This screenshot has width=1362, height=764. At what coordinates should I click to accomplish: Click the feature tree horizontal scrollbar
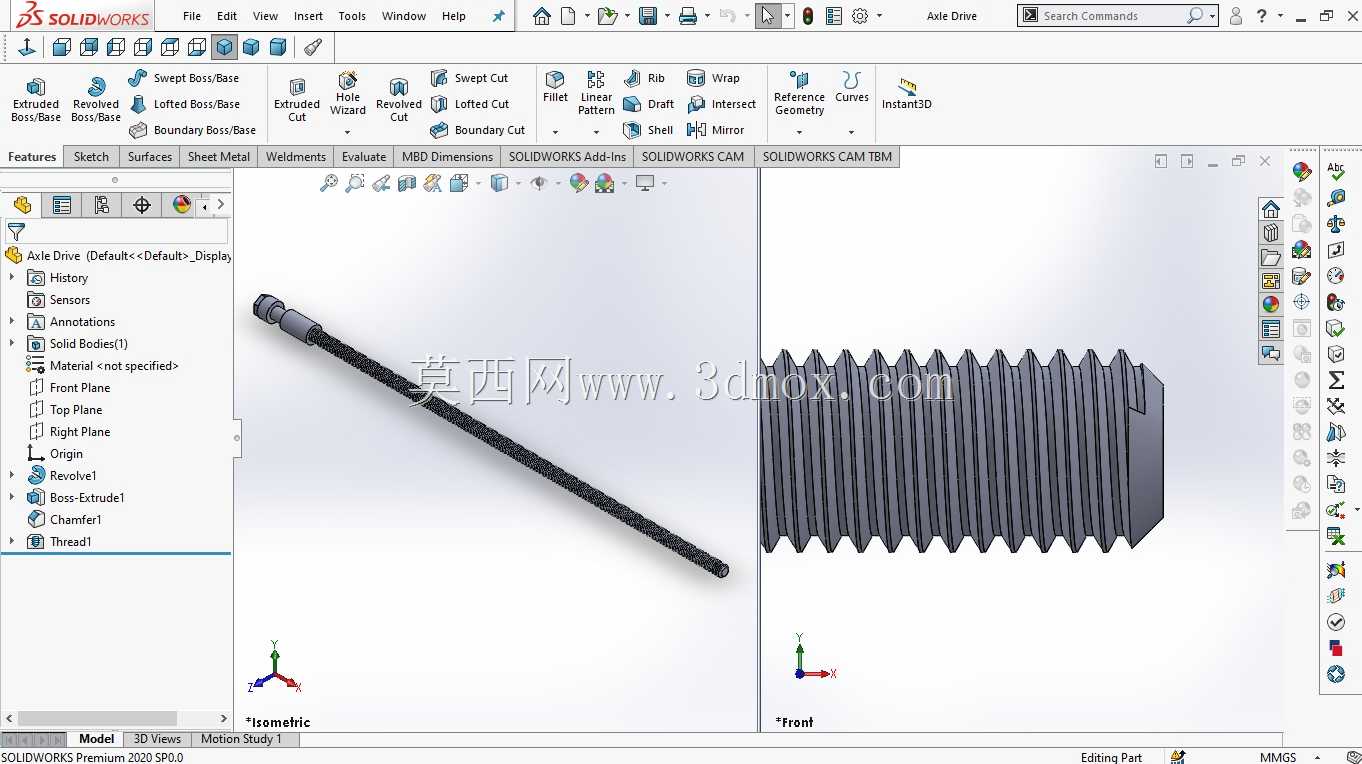pyautogui.click(x=97, y=719)
